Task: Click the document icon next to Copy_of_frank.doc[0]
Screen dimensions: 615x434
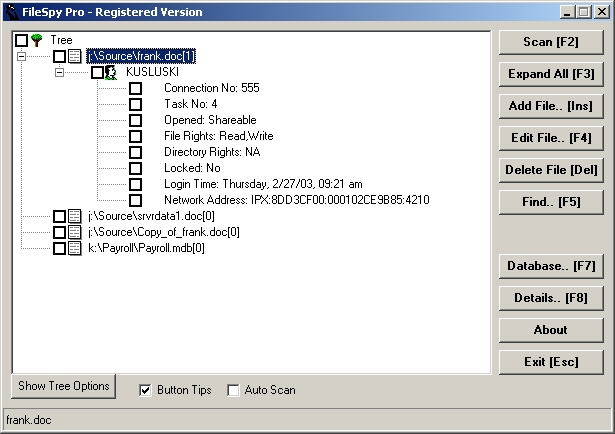Action: click(75, 232)
